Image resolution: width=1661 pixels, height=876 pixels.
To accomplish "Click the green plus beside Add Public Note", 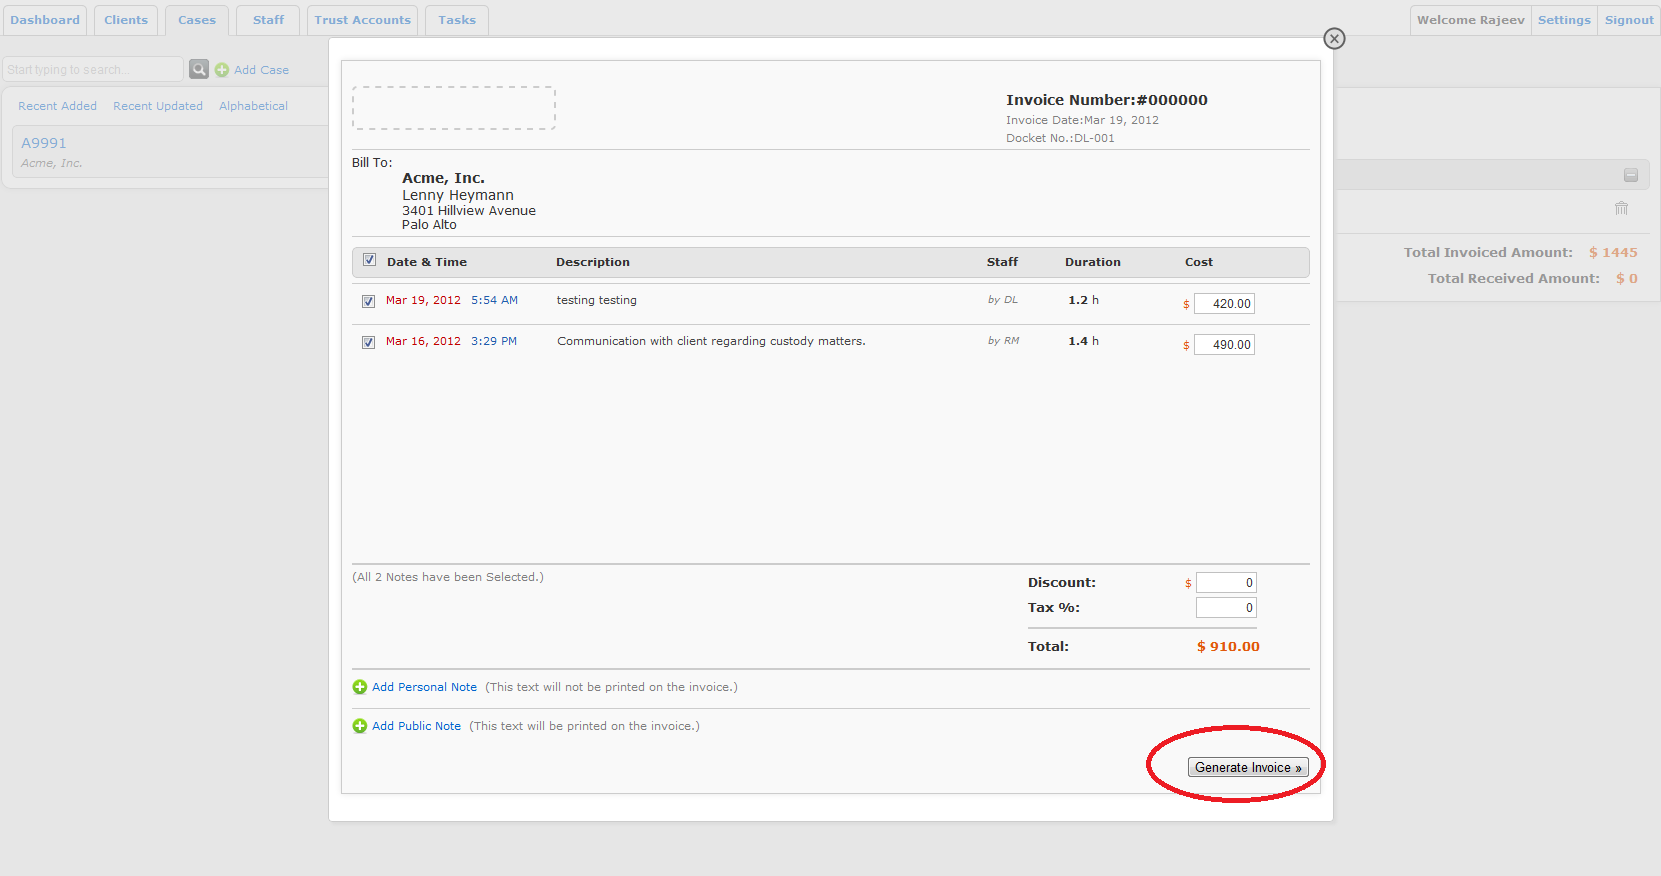I will point(360,726).
